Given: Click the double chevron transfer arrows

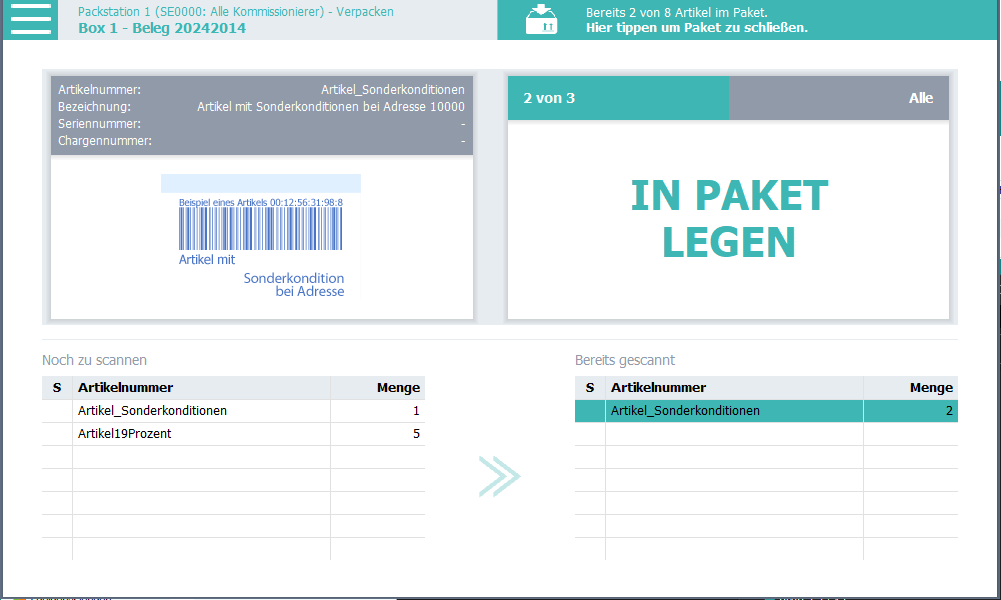Looking at the screenshot, I should tap(499, 477).
